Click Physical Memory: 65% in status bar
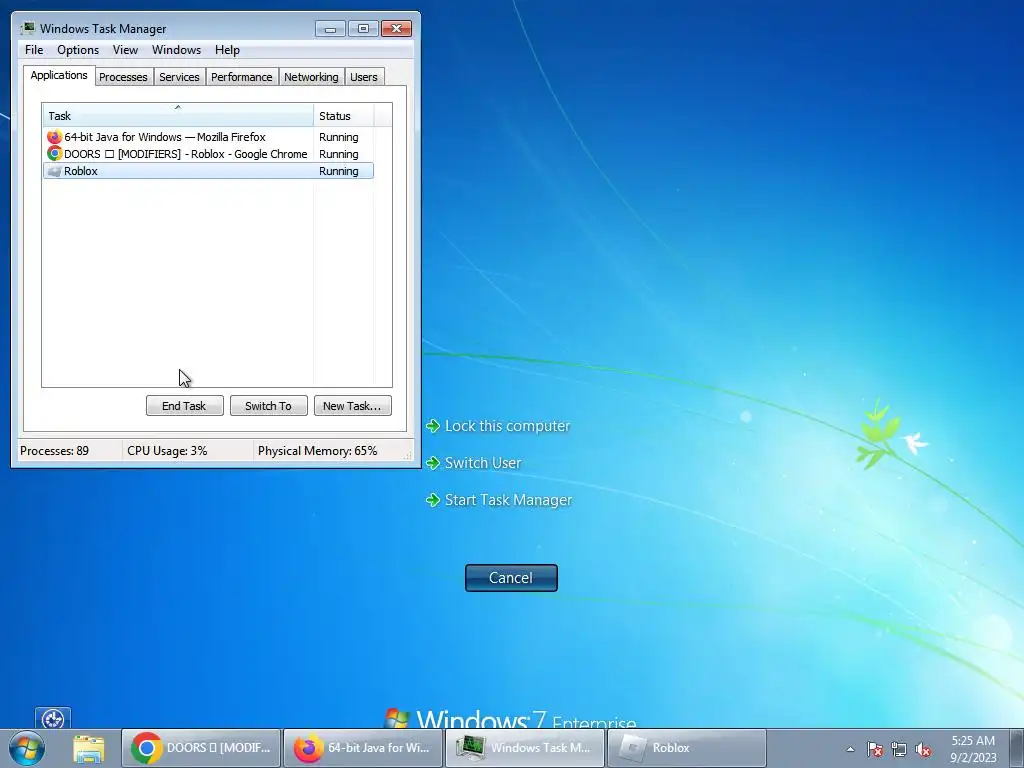1024x768 pixels. tap(317, 451)
